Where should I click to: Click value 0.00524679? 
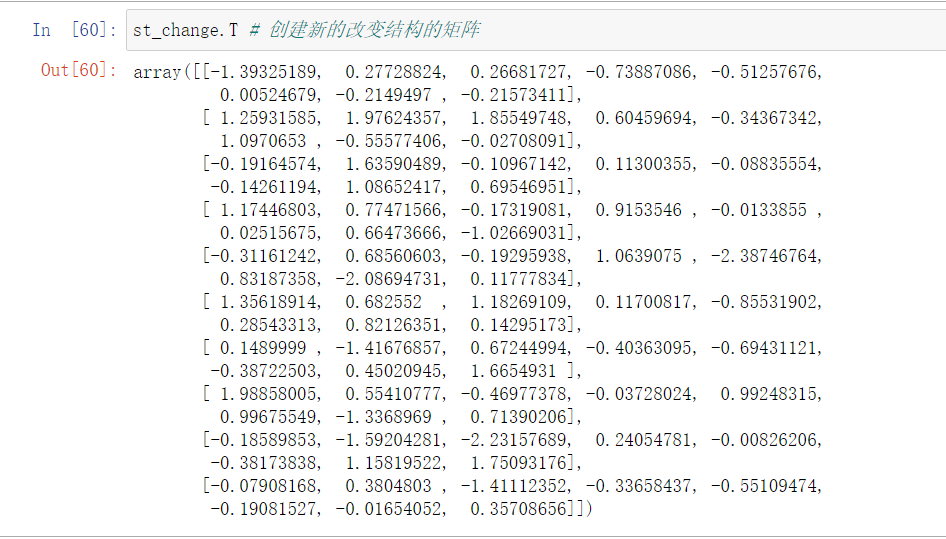[268, 95]
